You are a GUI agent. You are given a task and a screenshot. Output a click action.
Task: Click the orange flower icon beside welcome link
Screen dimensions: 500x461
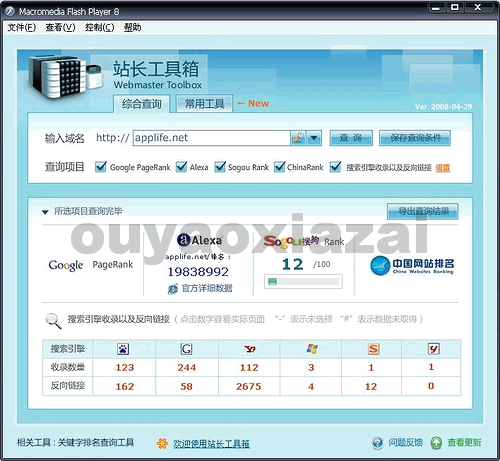click(162, 443)
